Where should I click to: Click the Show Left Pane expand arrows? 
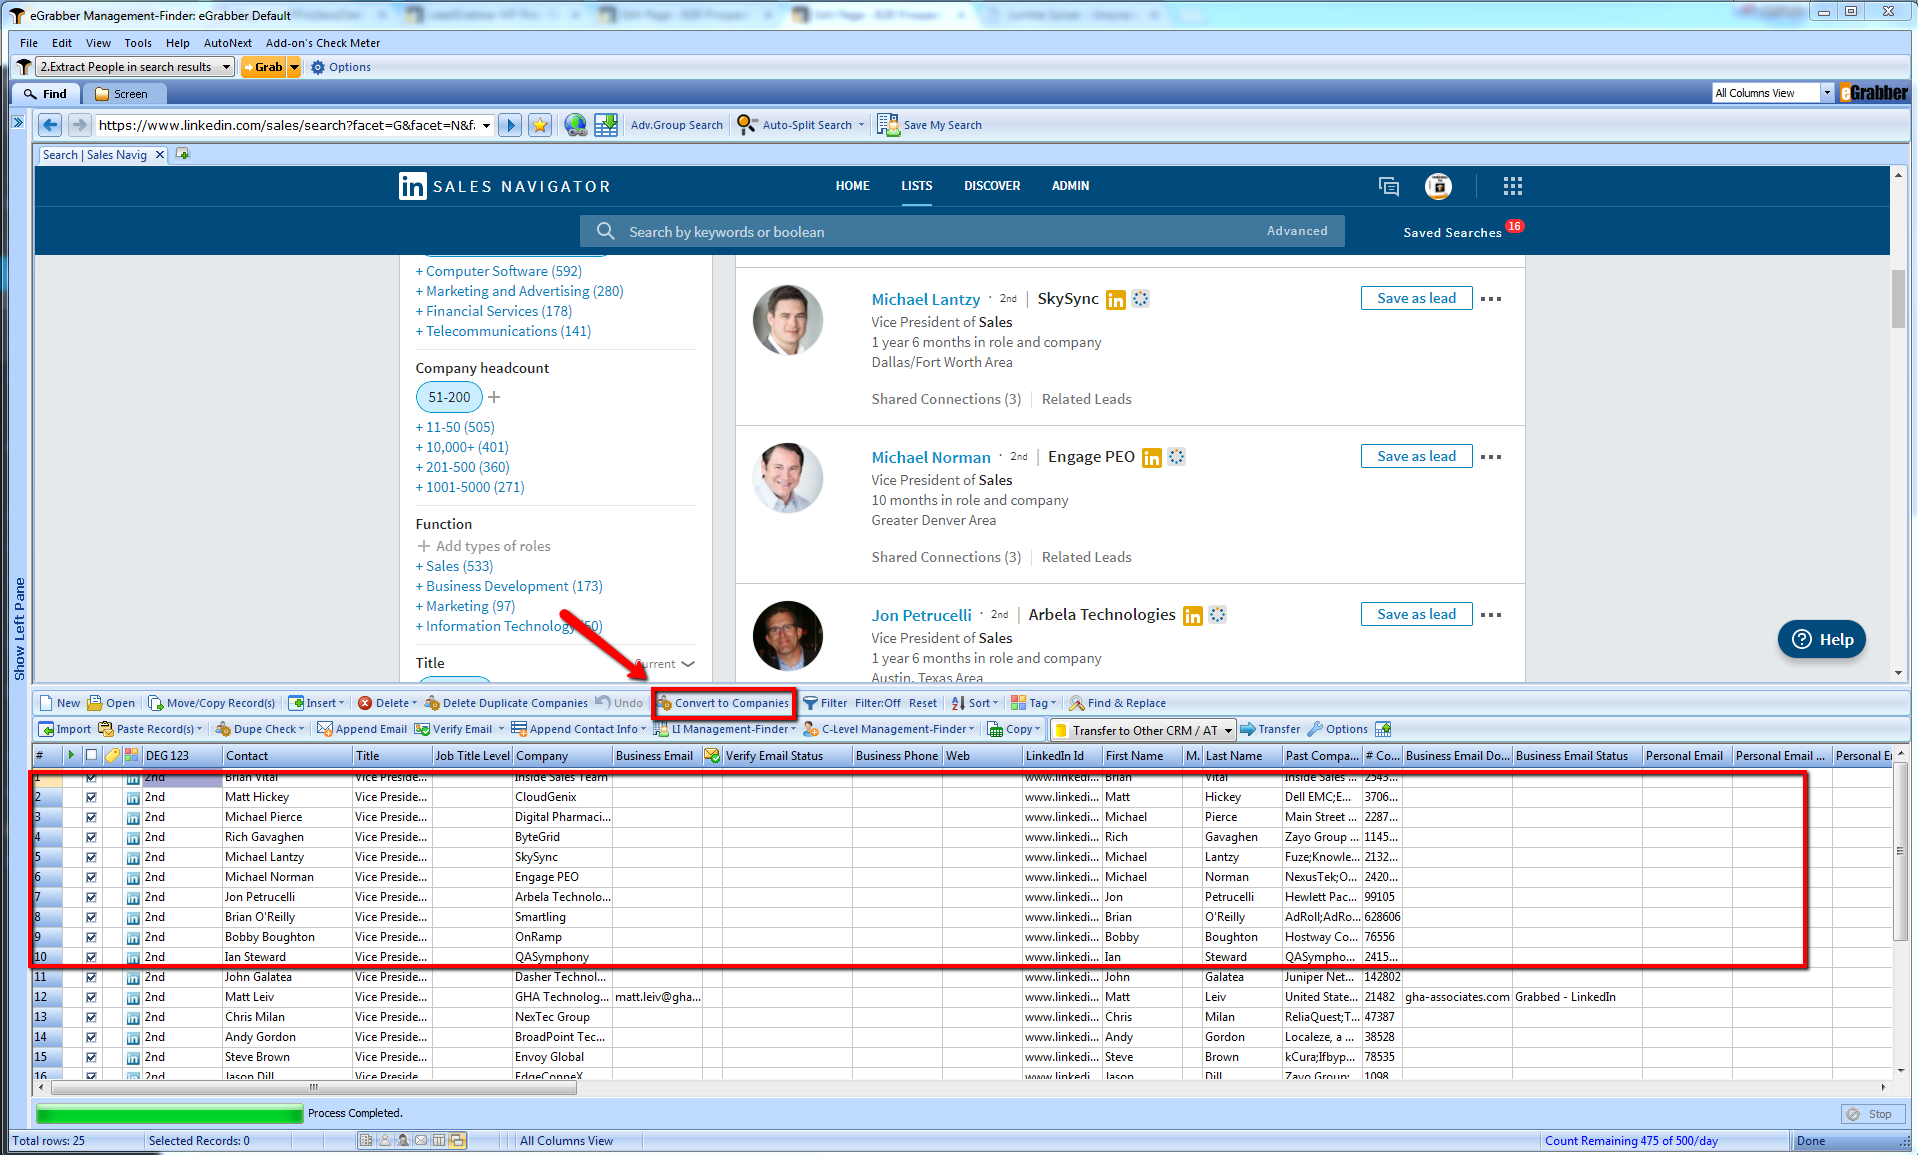click(18, 122)
